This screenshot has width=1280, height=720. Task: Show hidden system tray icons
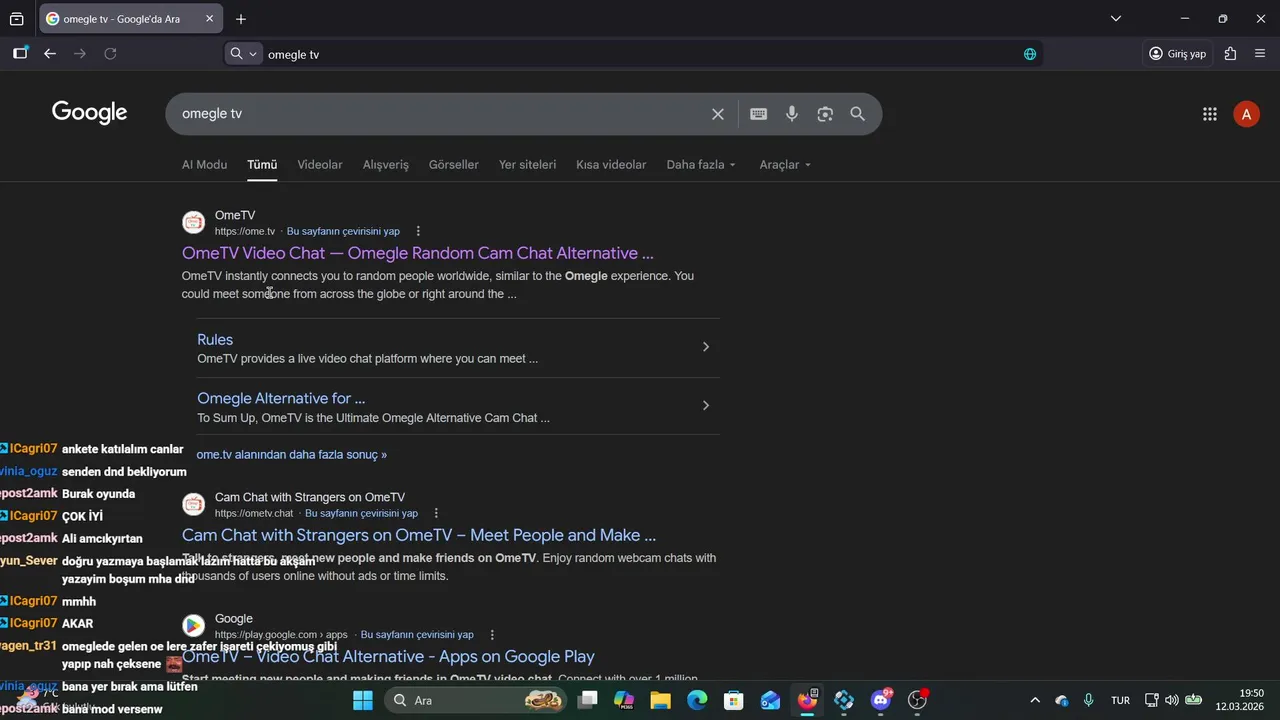click(x=1035, y=700)
